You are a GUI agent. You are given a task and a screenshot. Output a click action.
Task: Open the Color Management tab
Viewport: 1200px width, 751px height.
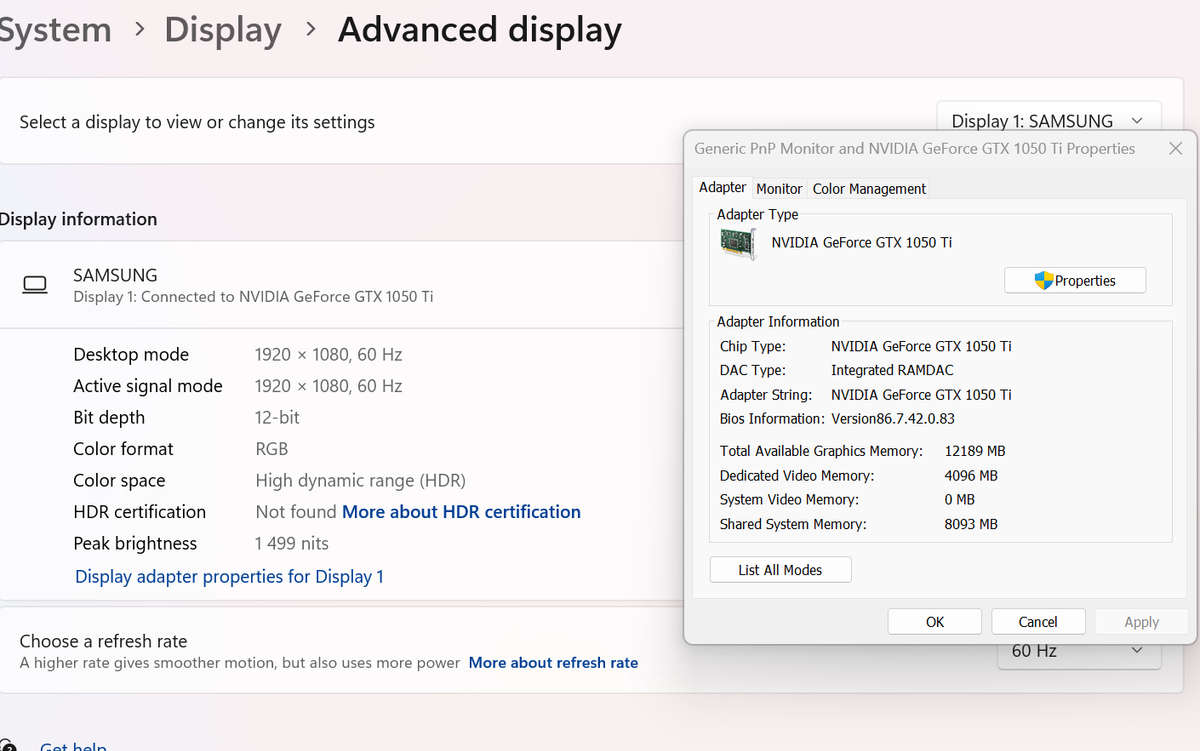869,188
